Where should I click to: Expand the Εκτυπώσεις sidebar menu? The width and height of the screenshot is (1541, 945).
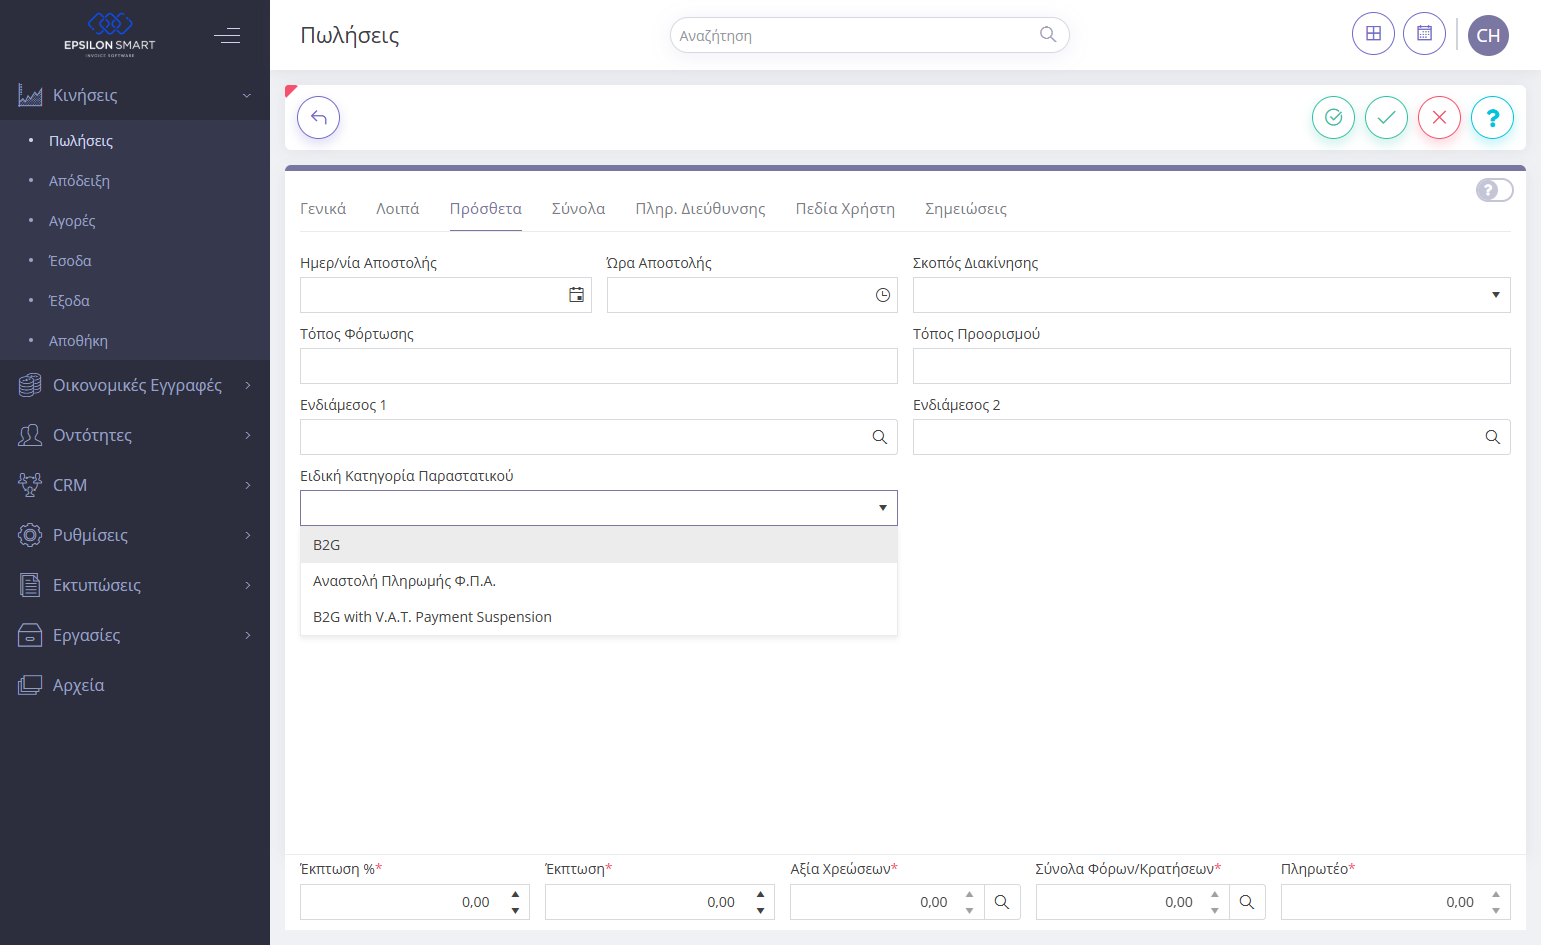pos(135,585)
